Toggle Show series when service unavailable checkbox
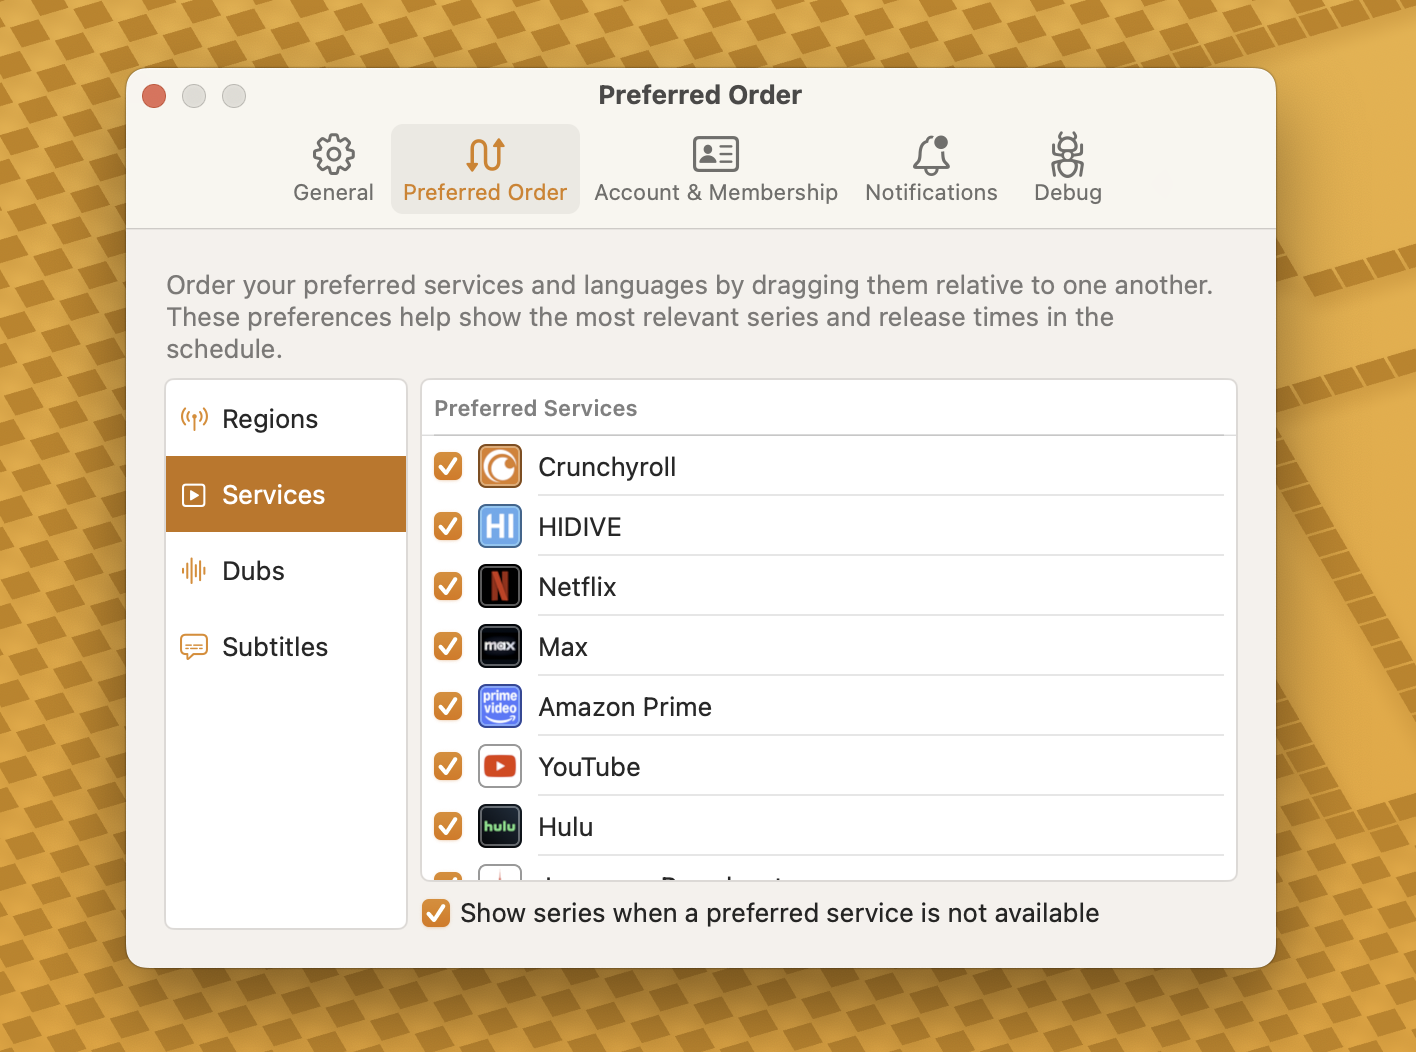Image resolution: width=1416 pixels, height=1052 pixels. click(436, 913)
